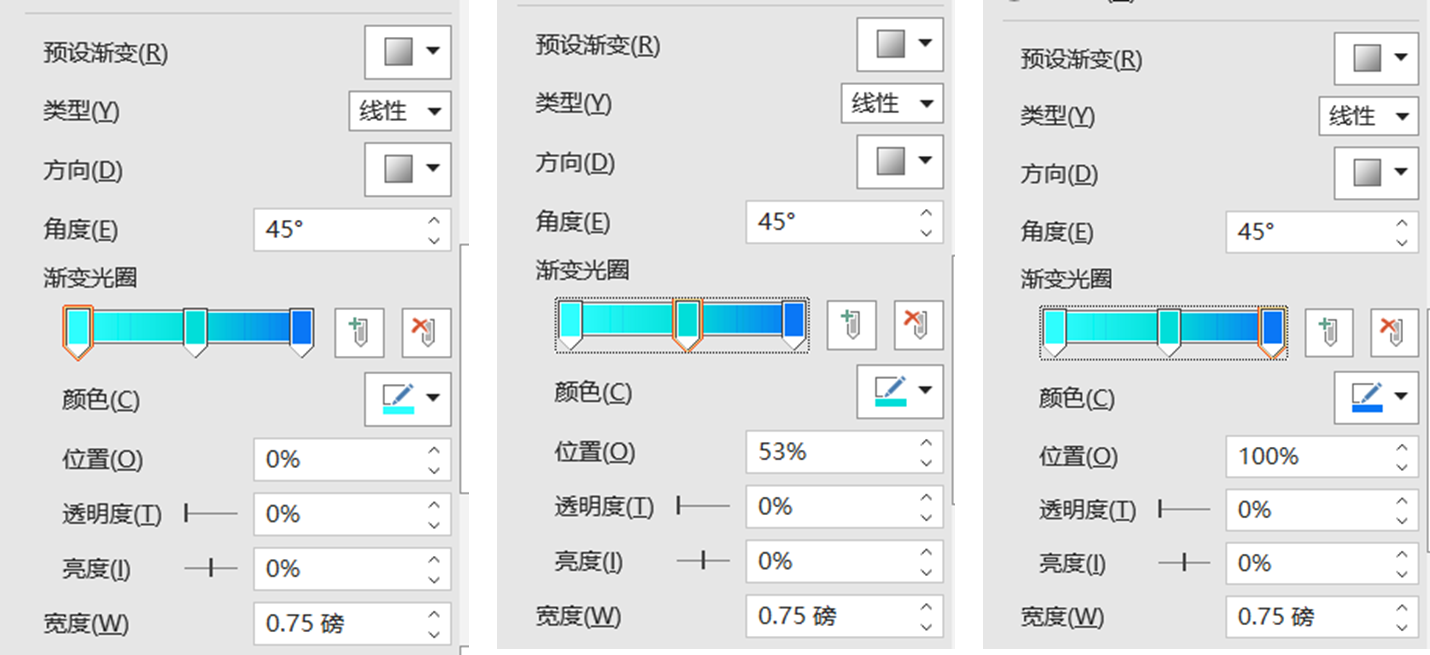This screenshot has width=1430, height=655.
Task: Remove the gradient stop in the 100% position panel
Action: (x=1395, y=331)
